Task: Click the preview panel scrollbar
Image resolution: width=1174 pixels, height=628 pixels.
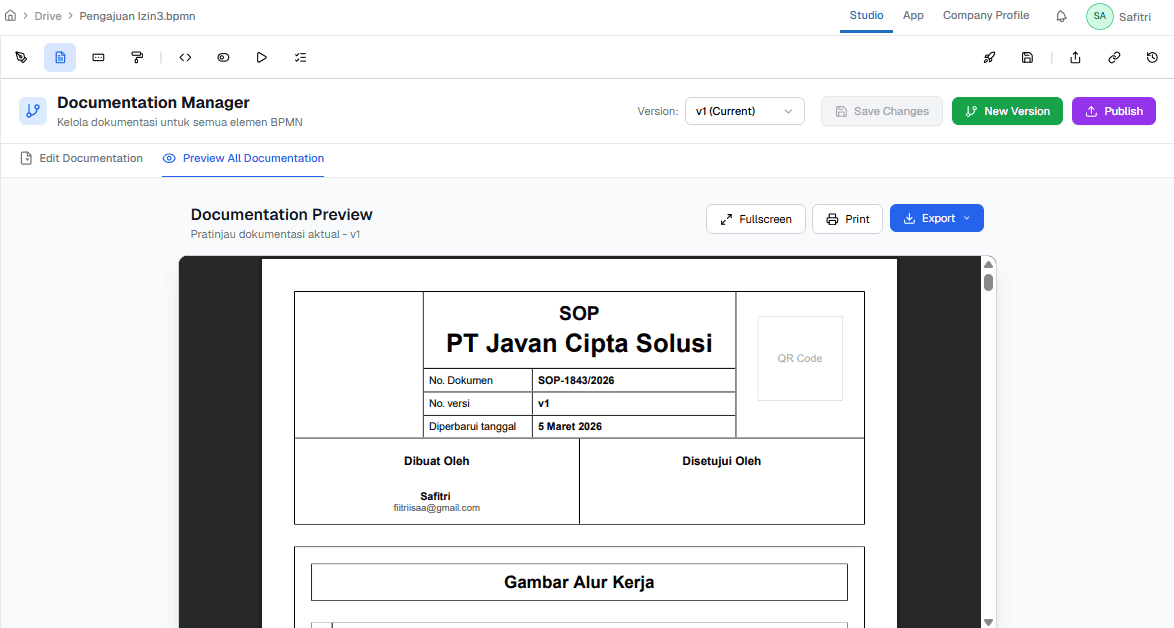Action: coord(988,281)
